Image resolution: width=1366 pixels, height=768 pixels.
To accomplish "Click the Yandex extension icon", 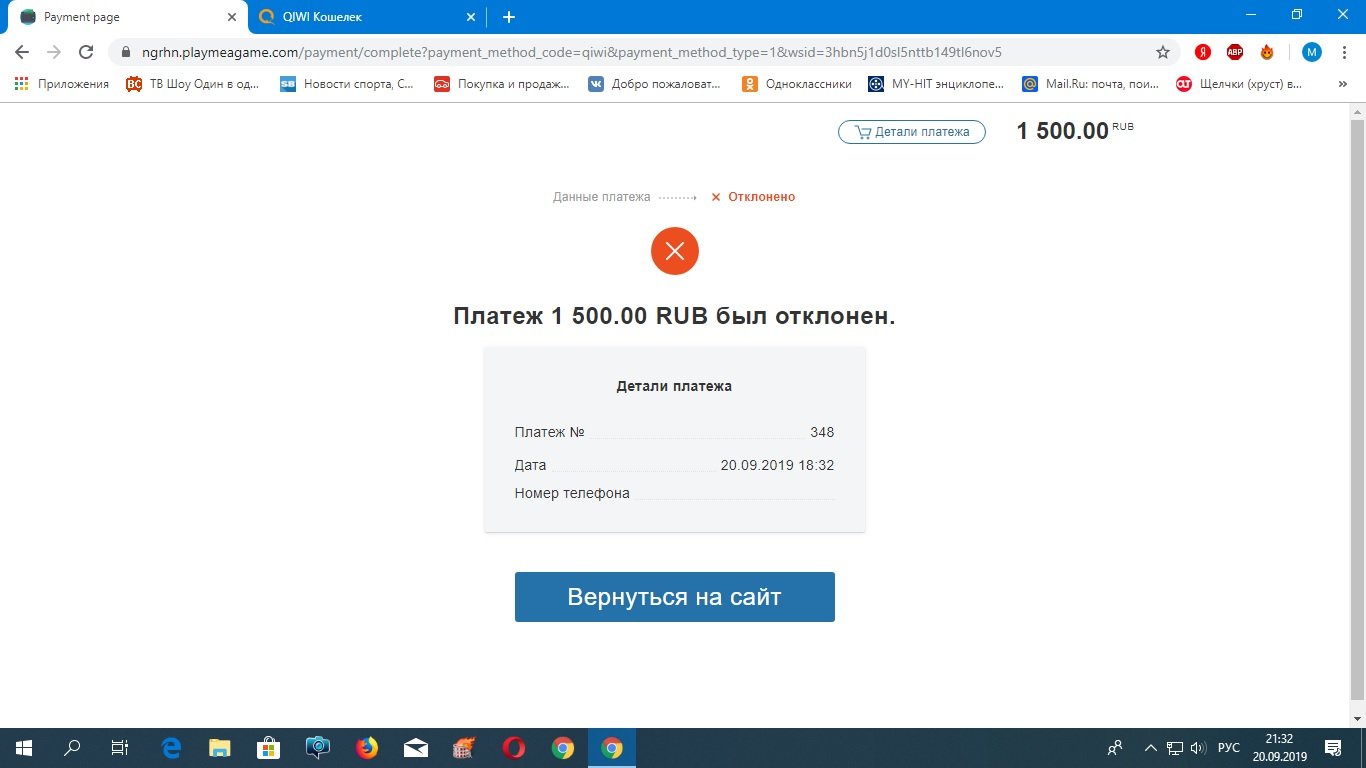I will point(1203,52).
